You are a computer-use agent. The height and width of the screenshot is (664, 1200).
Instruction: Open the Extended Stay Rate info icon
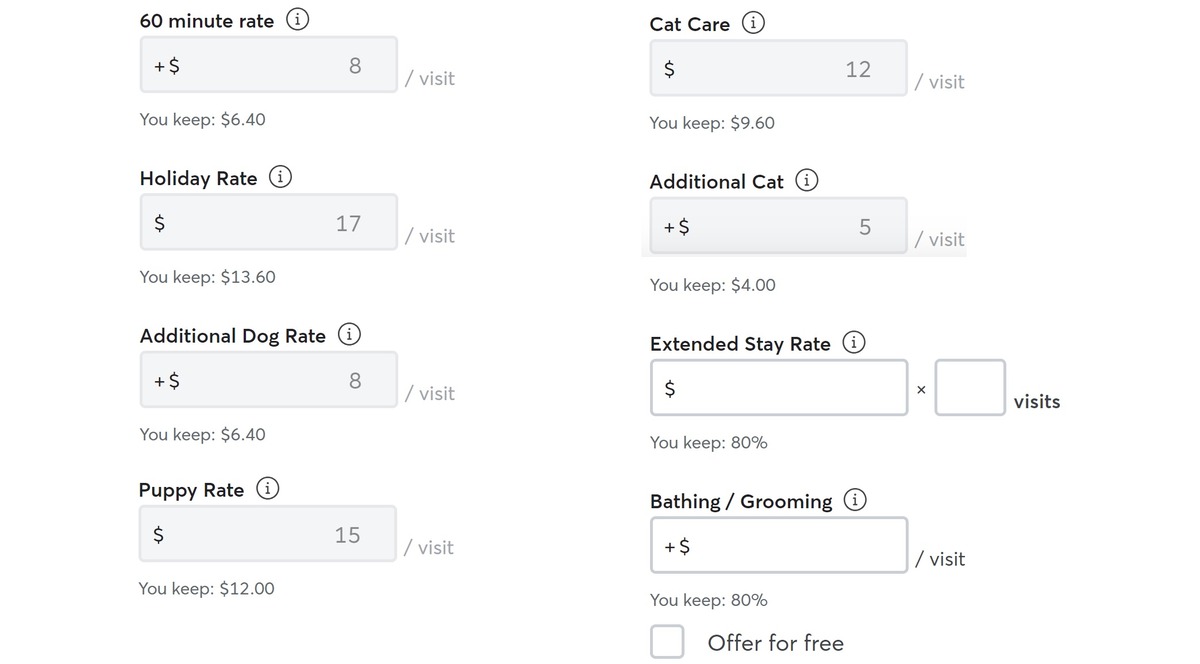coord(854,342)
